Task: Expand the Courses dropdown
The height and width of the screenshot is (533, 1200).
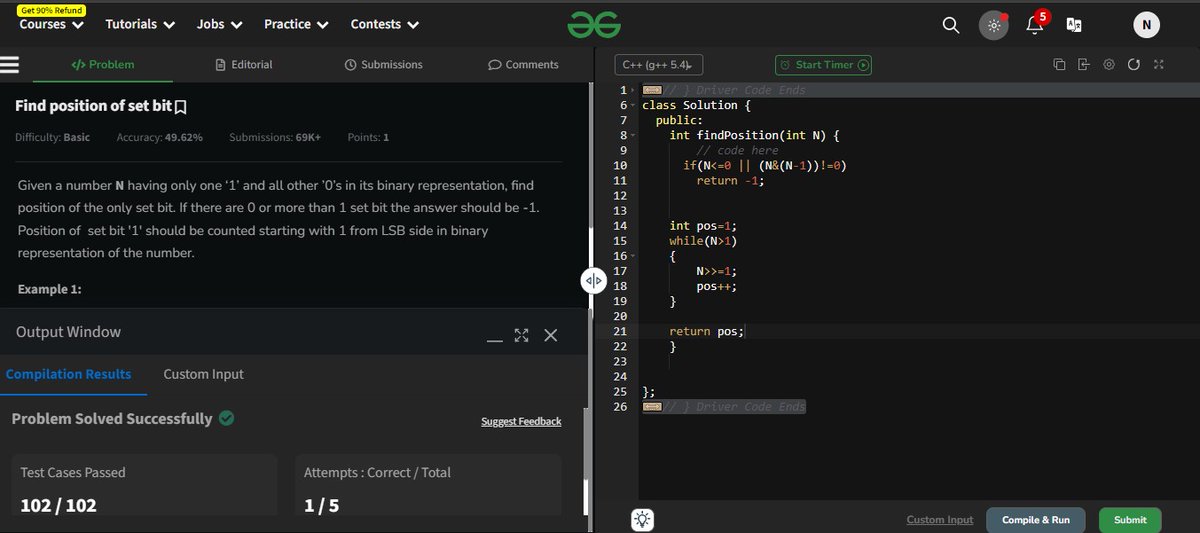Action: (50, 24)
